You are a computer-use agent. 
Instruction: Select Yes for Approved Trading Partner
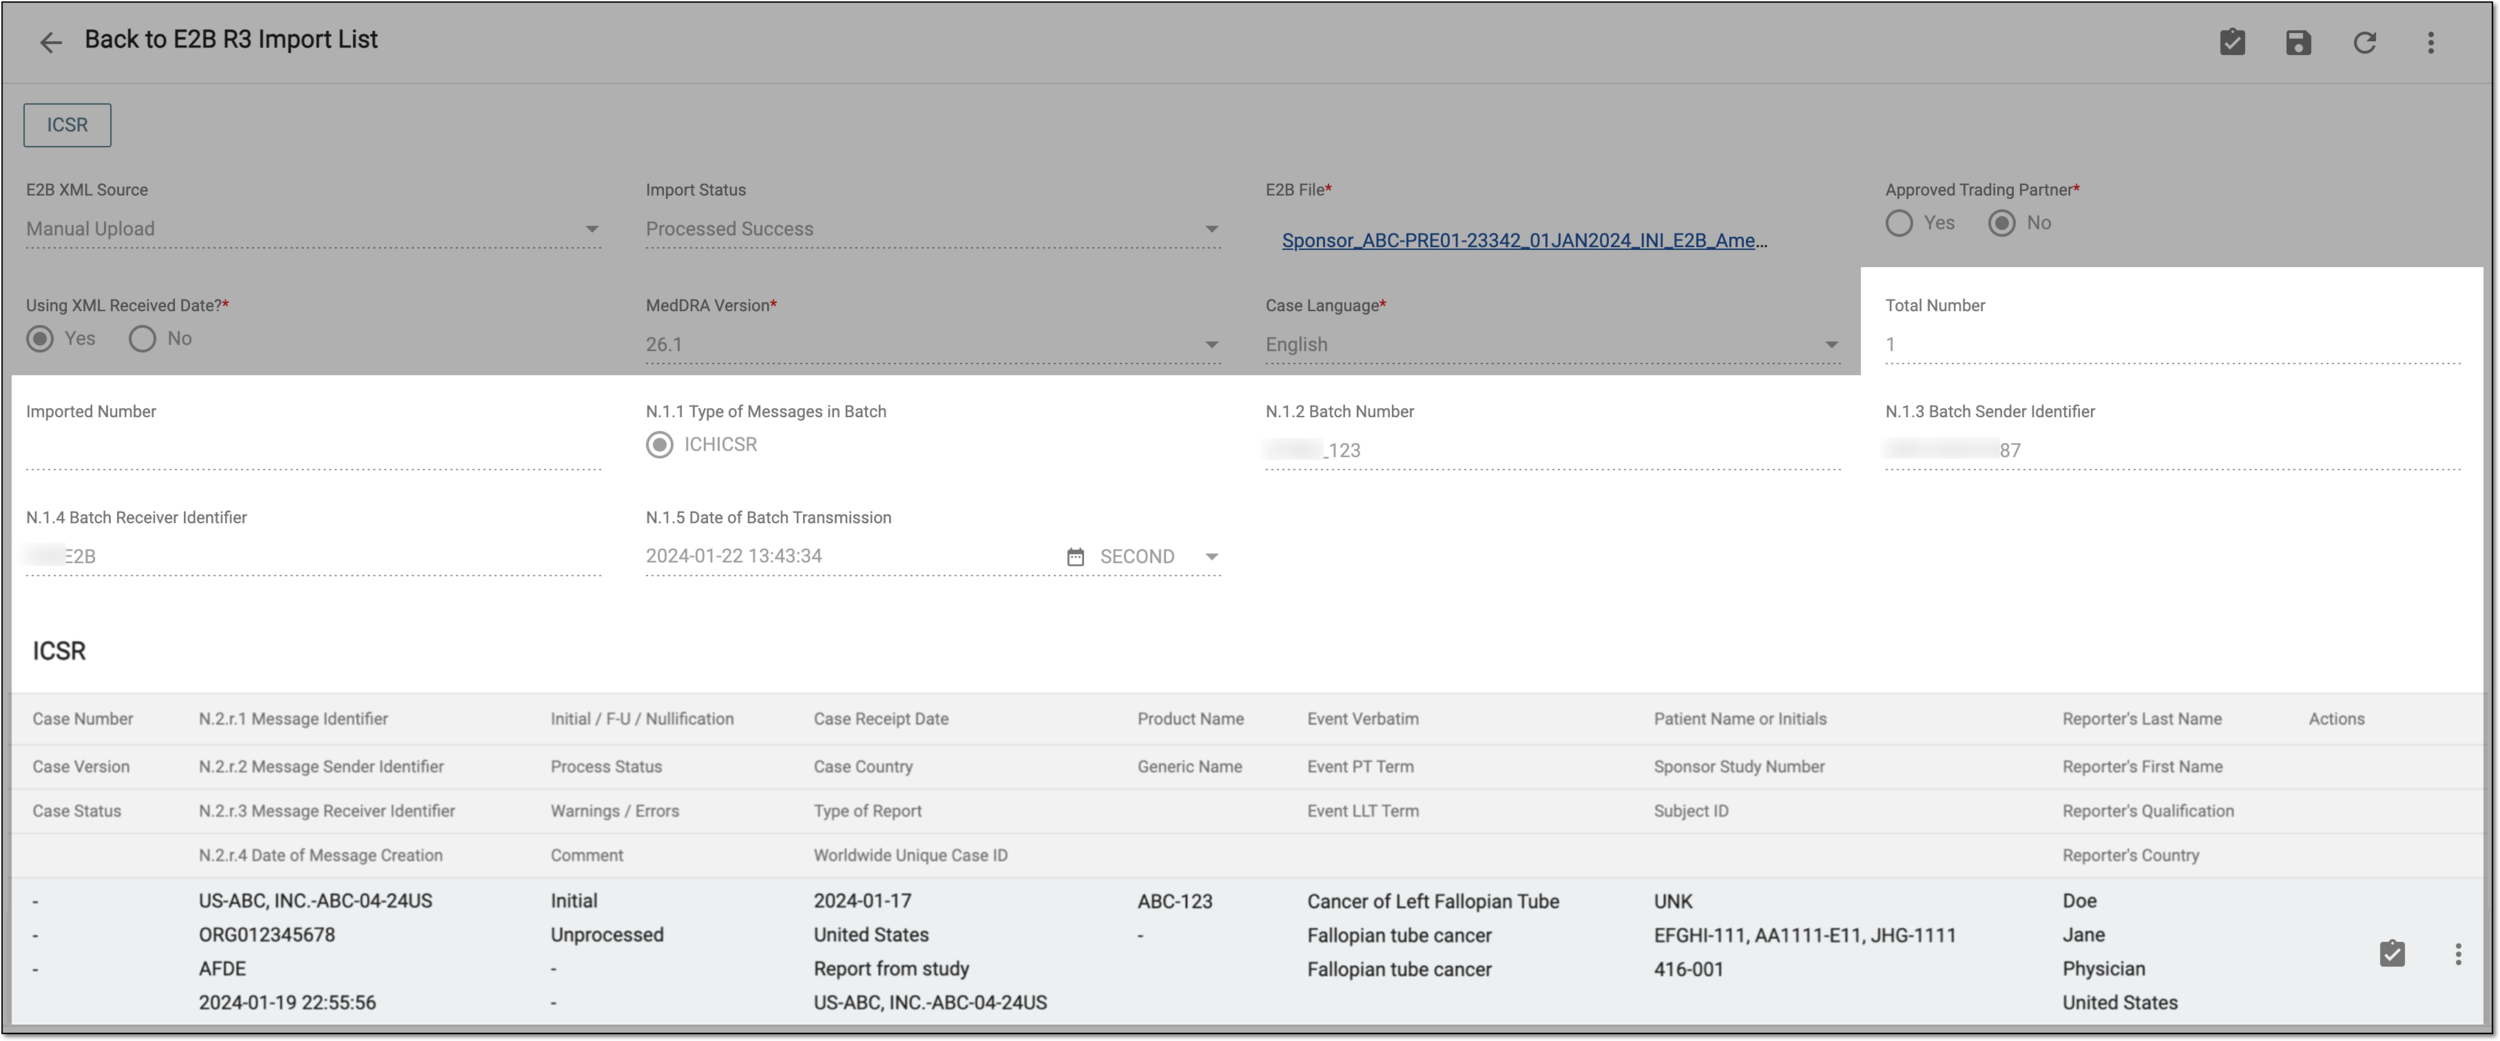click(x=1899, y=223)
